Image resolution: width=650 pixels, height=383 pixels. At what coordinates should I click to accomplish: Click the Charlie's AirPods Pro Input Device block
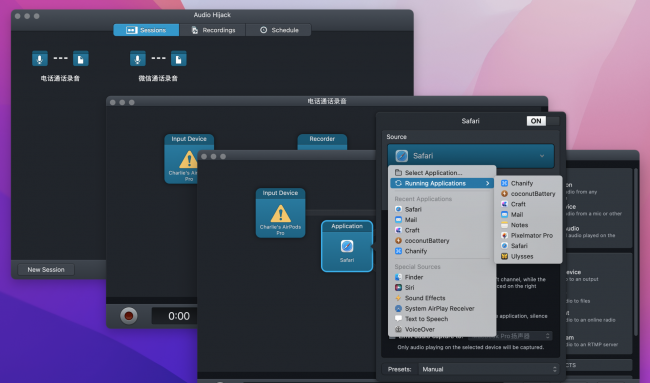[280, 213]
